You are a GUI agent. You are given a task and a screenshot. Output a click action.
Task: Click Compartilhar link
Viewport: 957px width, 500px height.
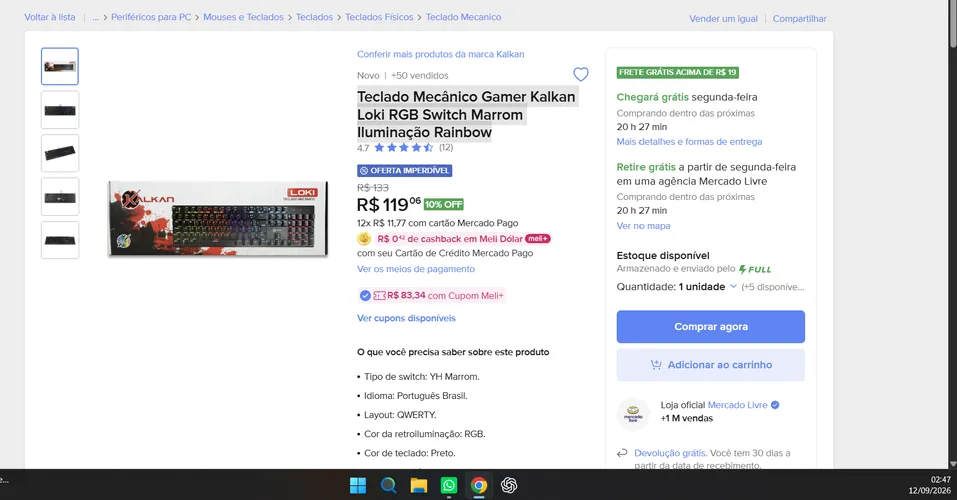[x=800, y=18]
